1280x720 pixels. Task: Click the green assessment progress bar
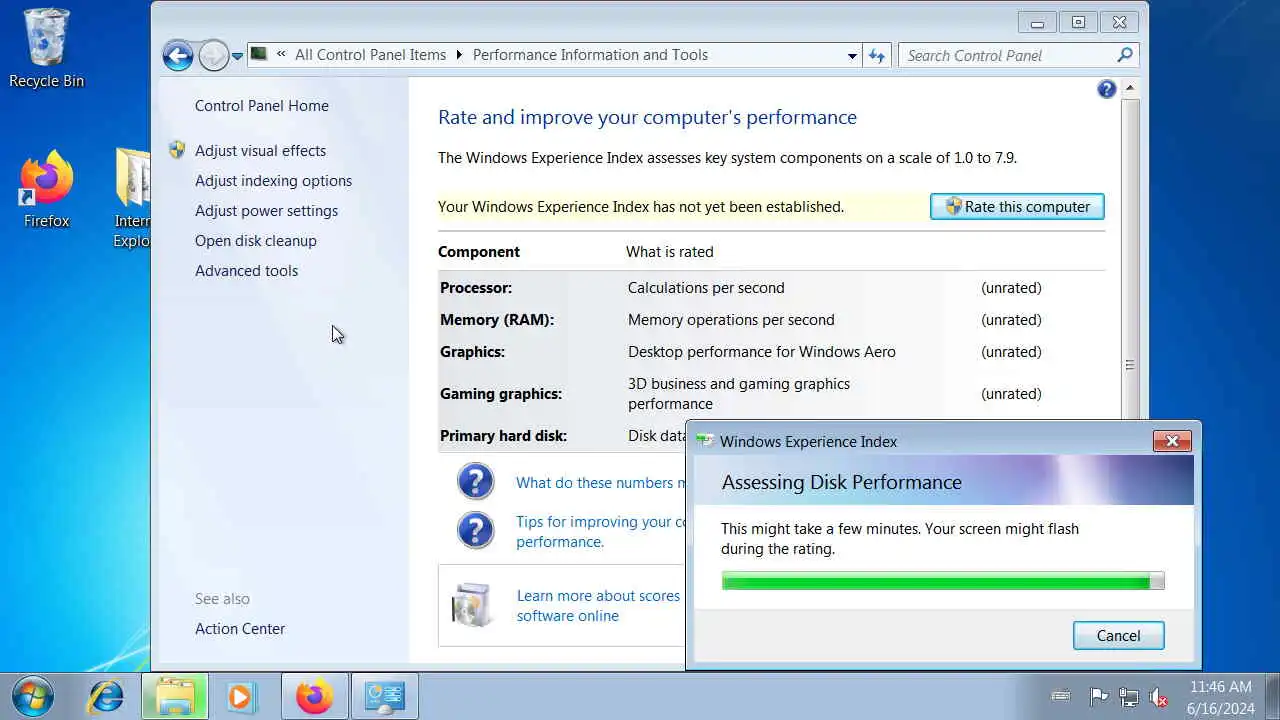(943, 581)
